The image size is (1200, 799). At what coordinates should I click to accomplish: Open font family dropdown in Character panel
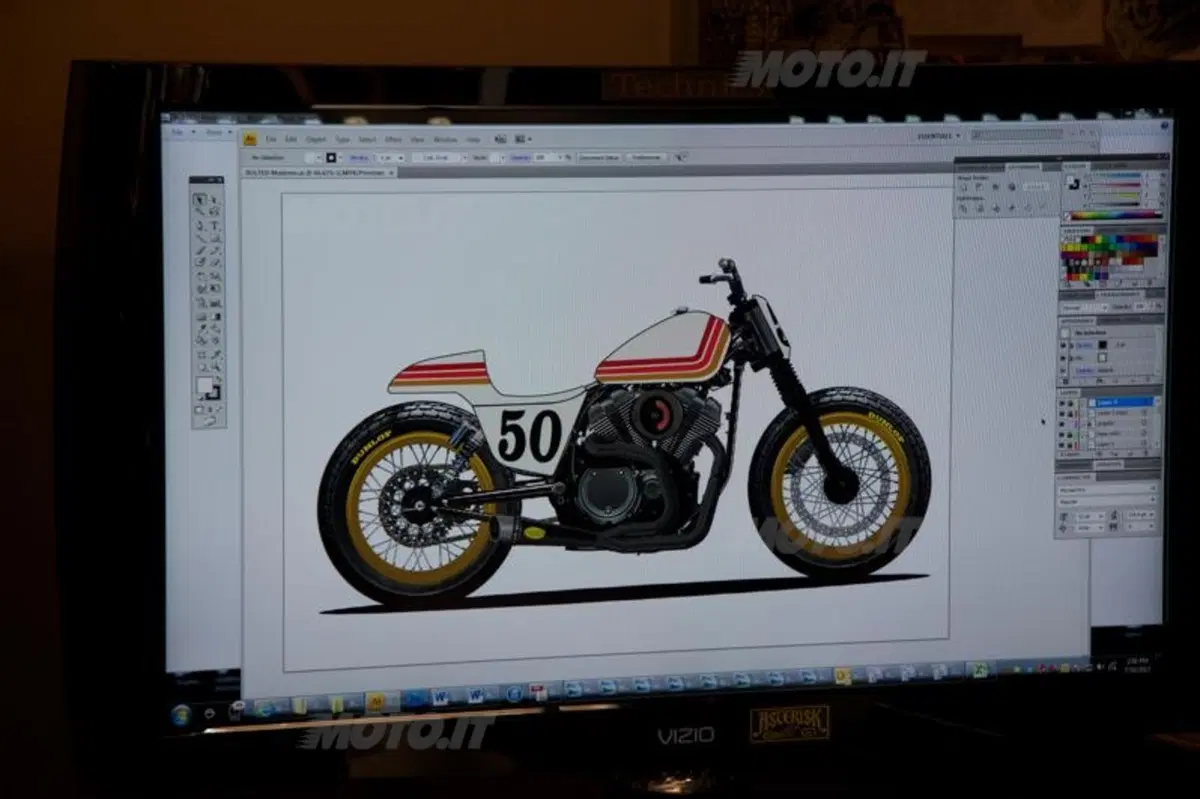click(1107, 489)
